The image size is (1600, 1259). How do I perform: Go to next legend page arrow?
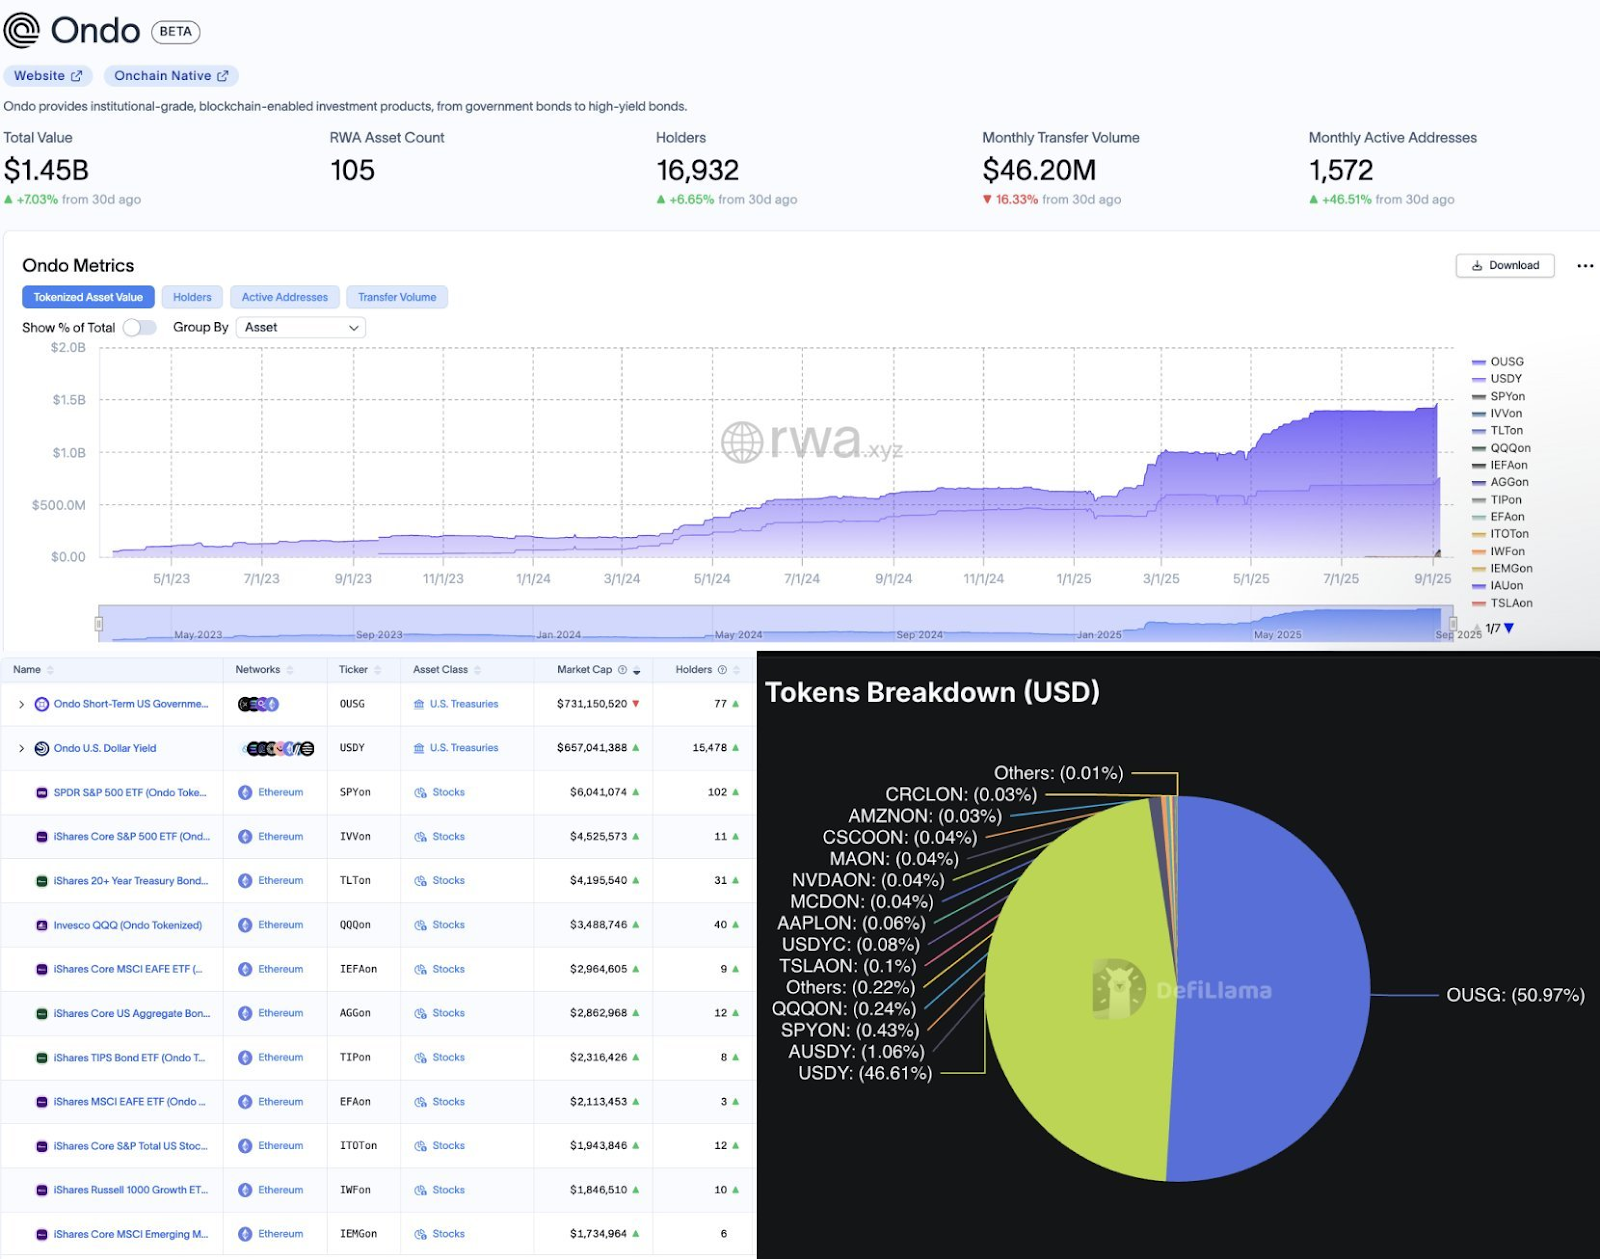tap(1509, 628)
